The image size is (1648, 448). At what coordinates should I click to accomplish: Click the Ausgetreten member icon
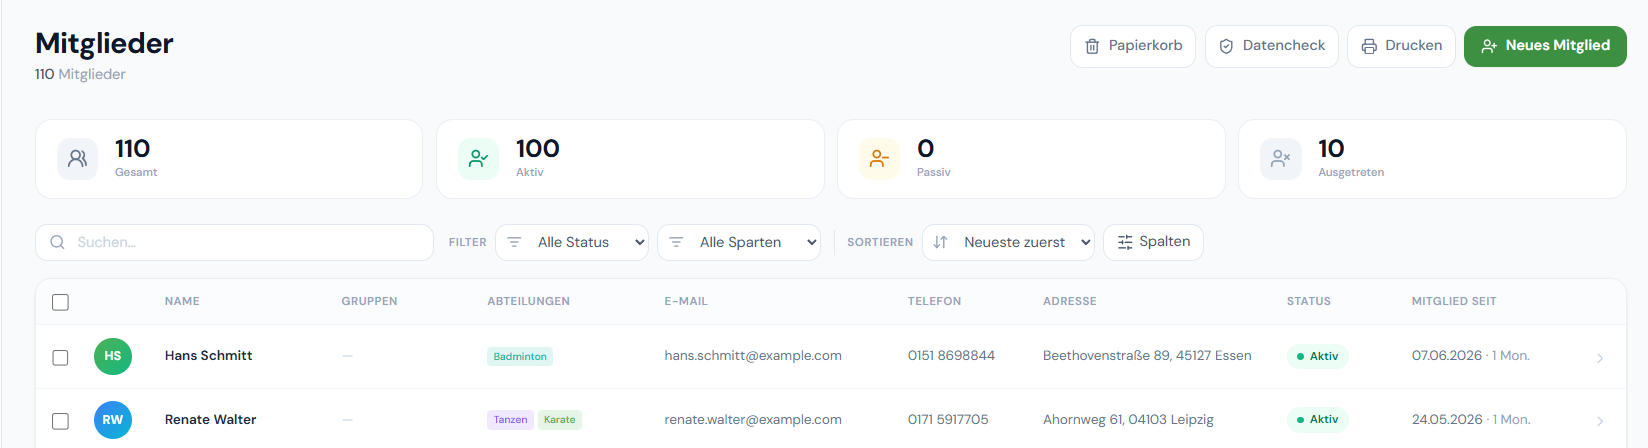[1280, 158]
